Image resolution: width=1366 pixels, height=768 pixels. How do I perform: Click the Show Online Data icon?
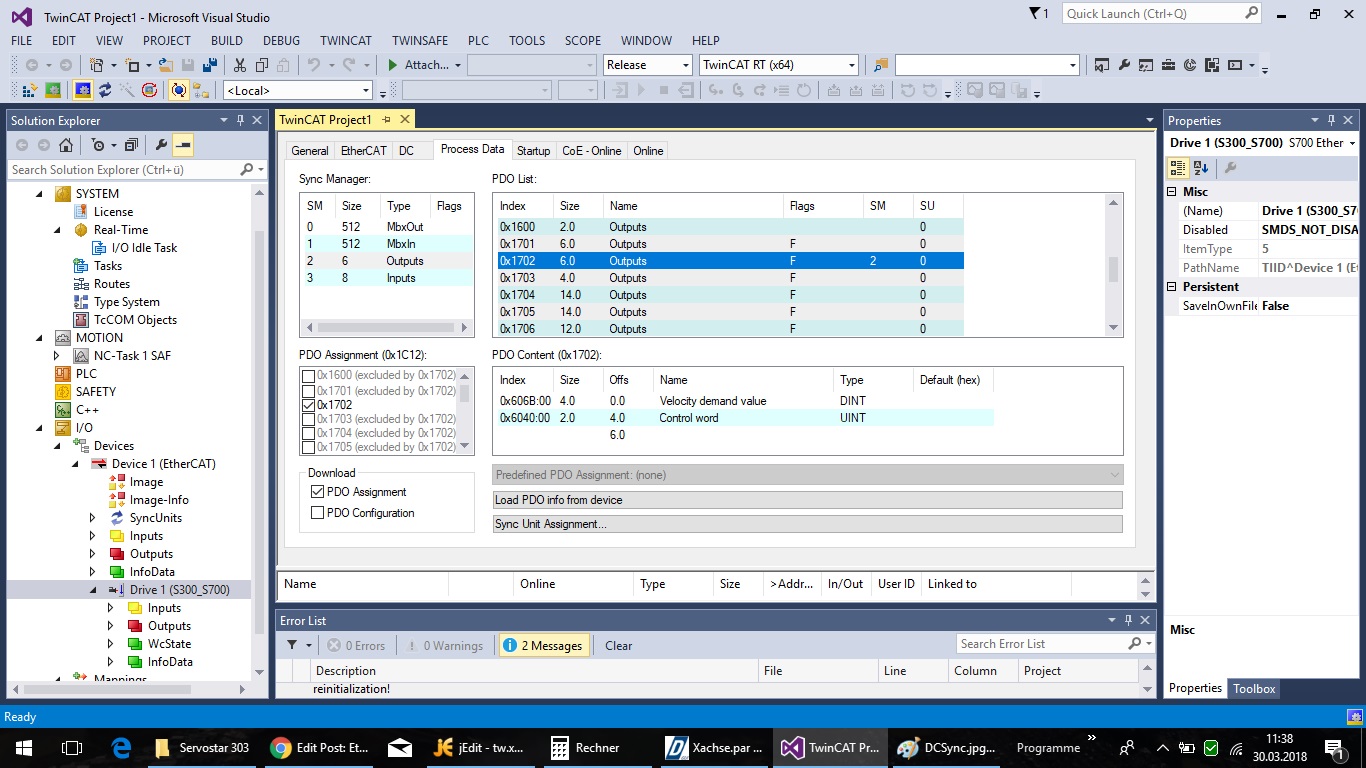click(x=179, y=90)
